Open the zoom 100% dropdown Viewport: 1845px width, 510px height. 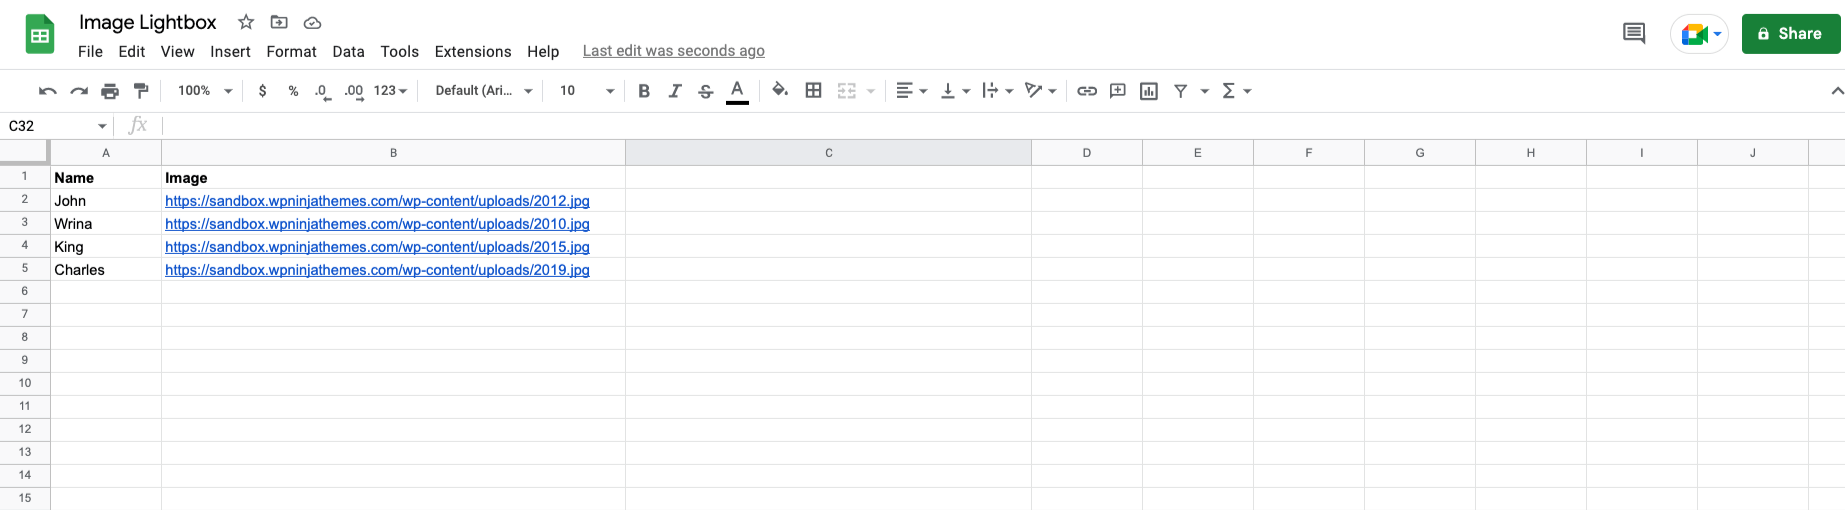pos(205,91)
